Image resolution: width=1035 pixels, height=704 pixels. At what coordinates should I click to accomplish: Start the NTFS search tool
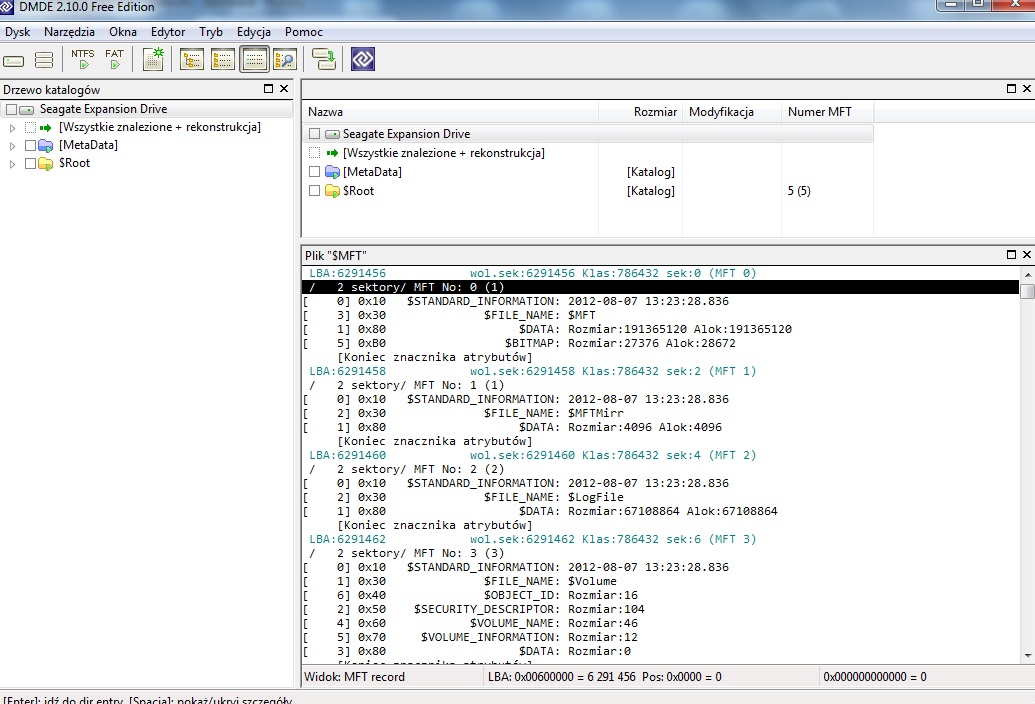click(83, 59)
